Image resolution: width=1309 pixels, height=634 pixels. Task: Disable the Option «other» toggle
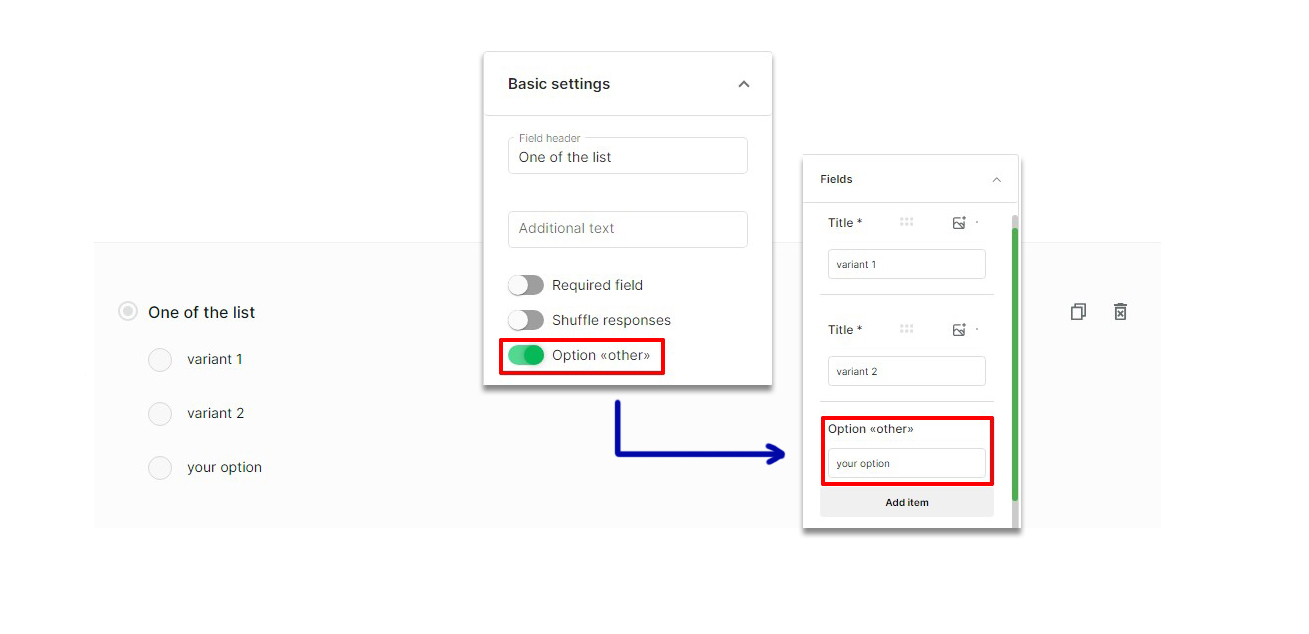[x=526, y=355]
